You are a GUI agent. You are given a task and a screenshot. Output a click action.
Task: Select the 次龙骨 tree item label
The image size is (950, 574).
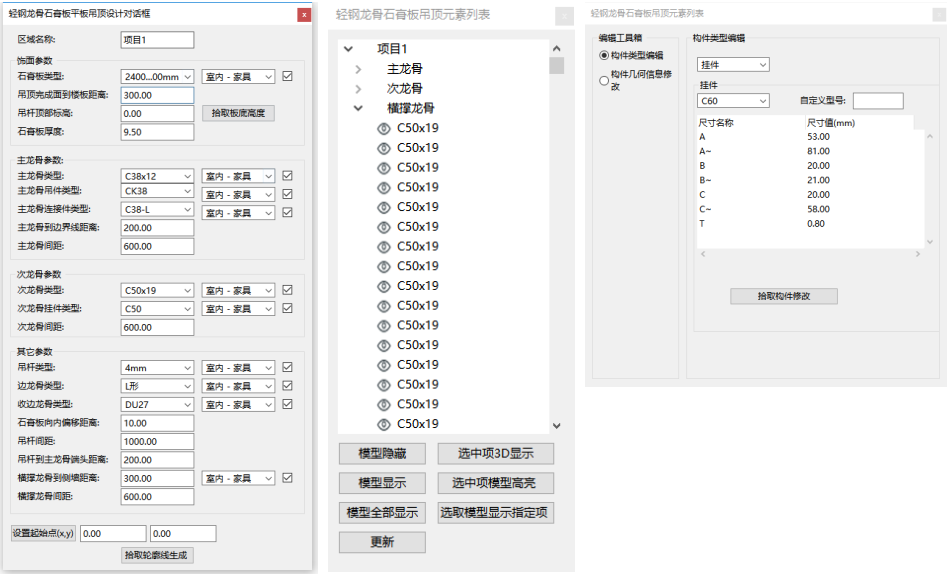[x=405, y=88]
